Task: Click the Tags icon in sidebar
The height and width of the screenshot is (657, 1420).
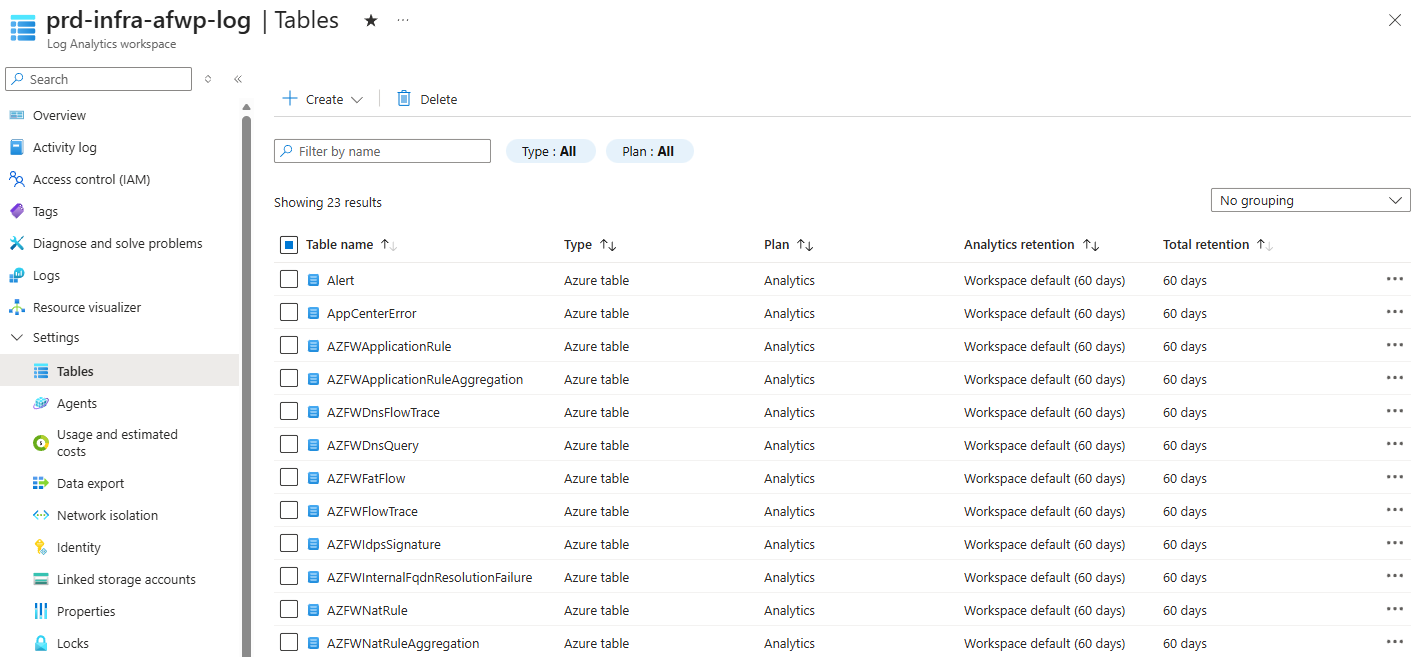Action: point(16,211)
